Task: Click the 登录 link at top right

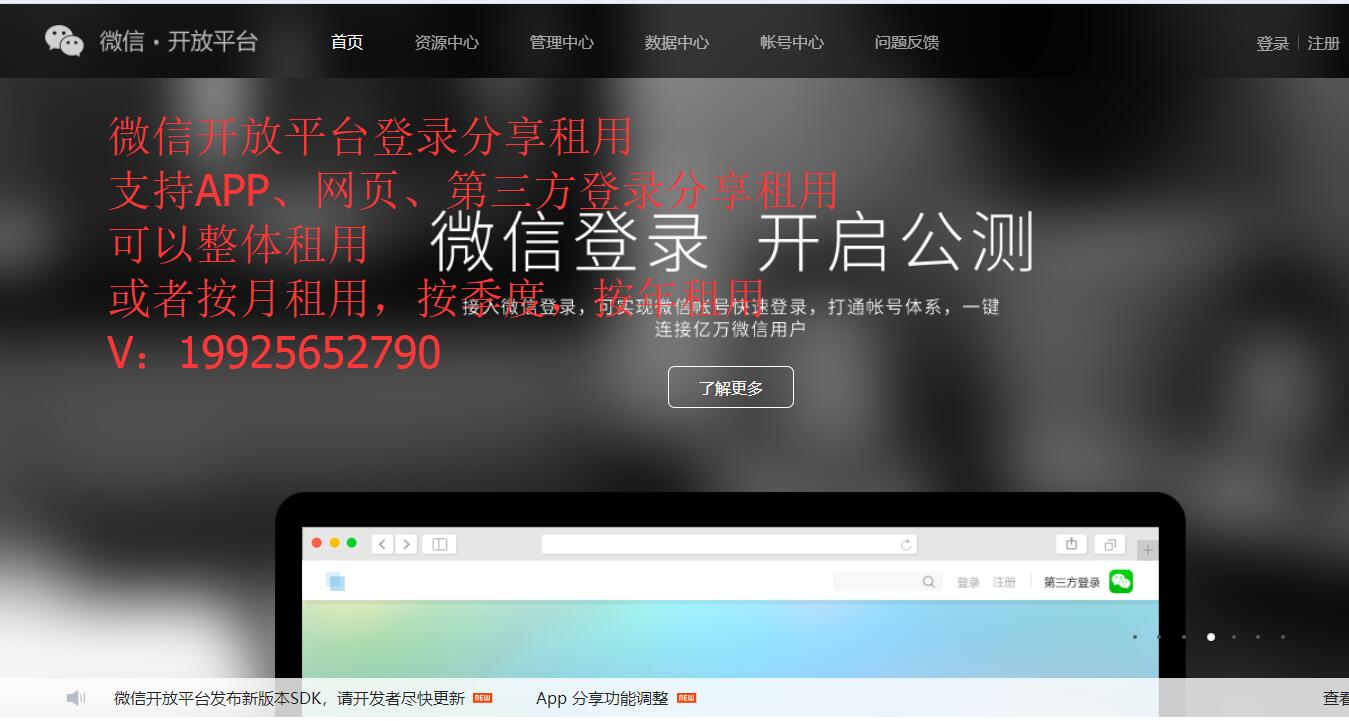Action: click(x=1272, y=43)
